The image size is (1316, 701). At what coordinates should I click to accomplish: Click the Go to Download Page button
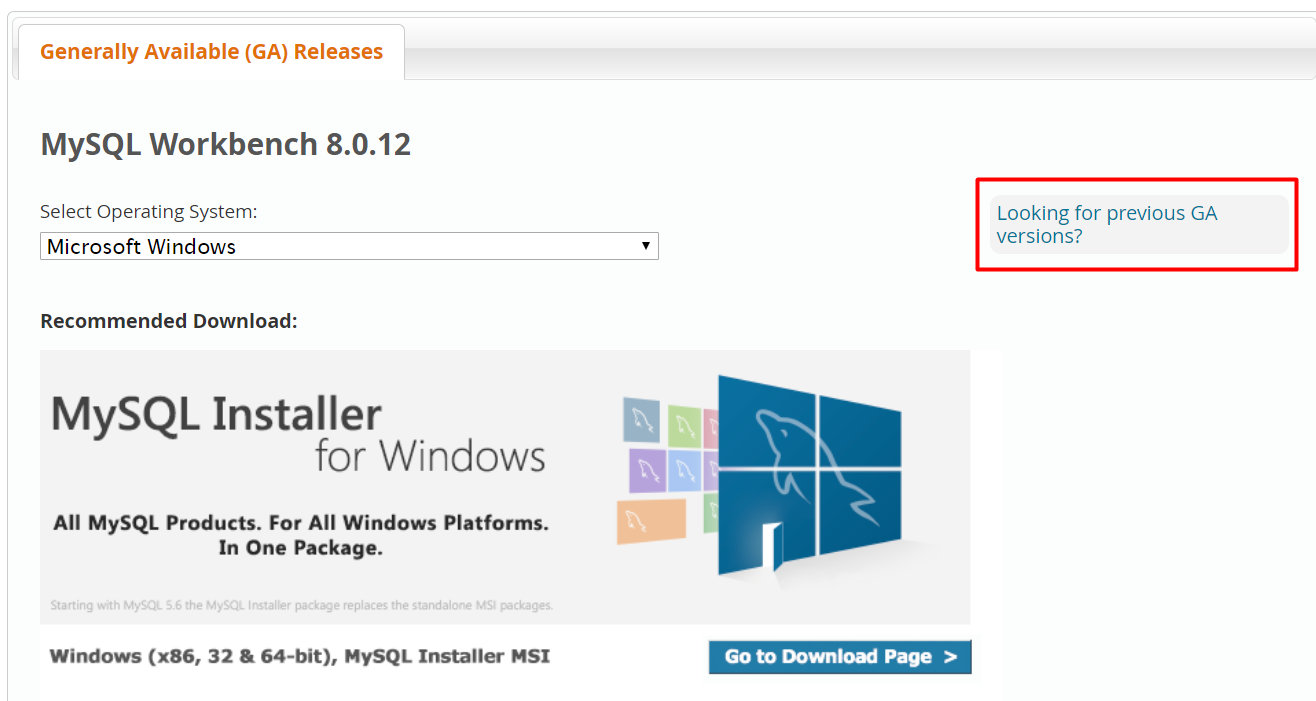coord(840,657)
